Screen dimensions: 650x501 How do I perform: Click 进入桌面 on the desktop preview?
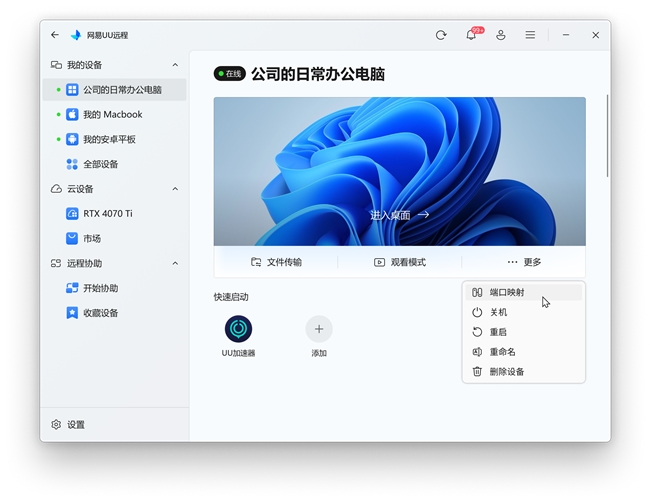(x=400, y=215)
